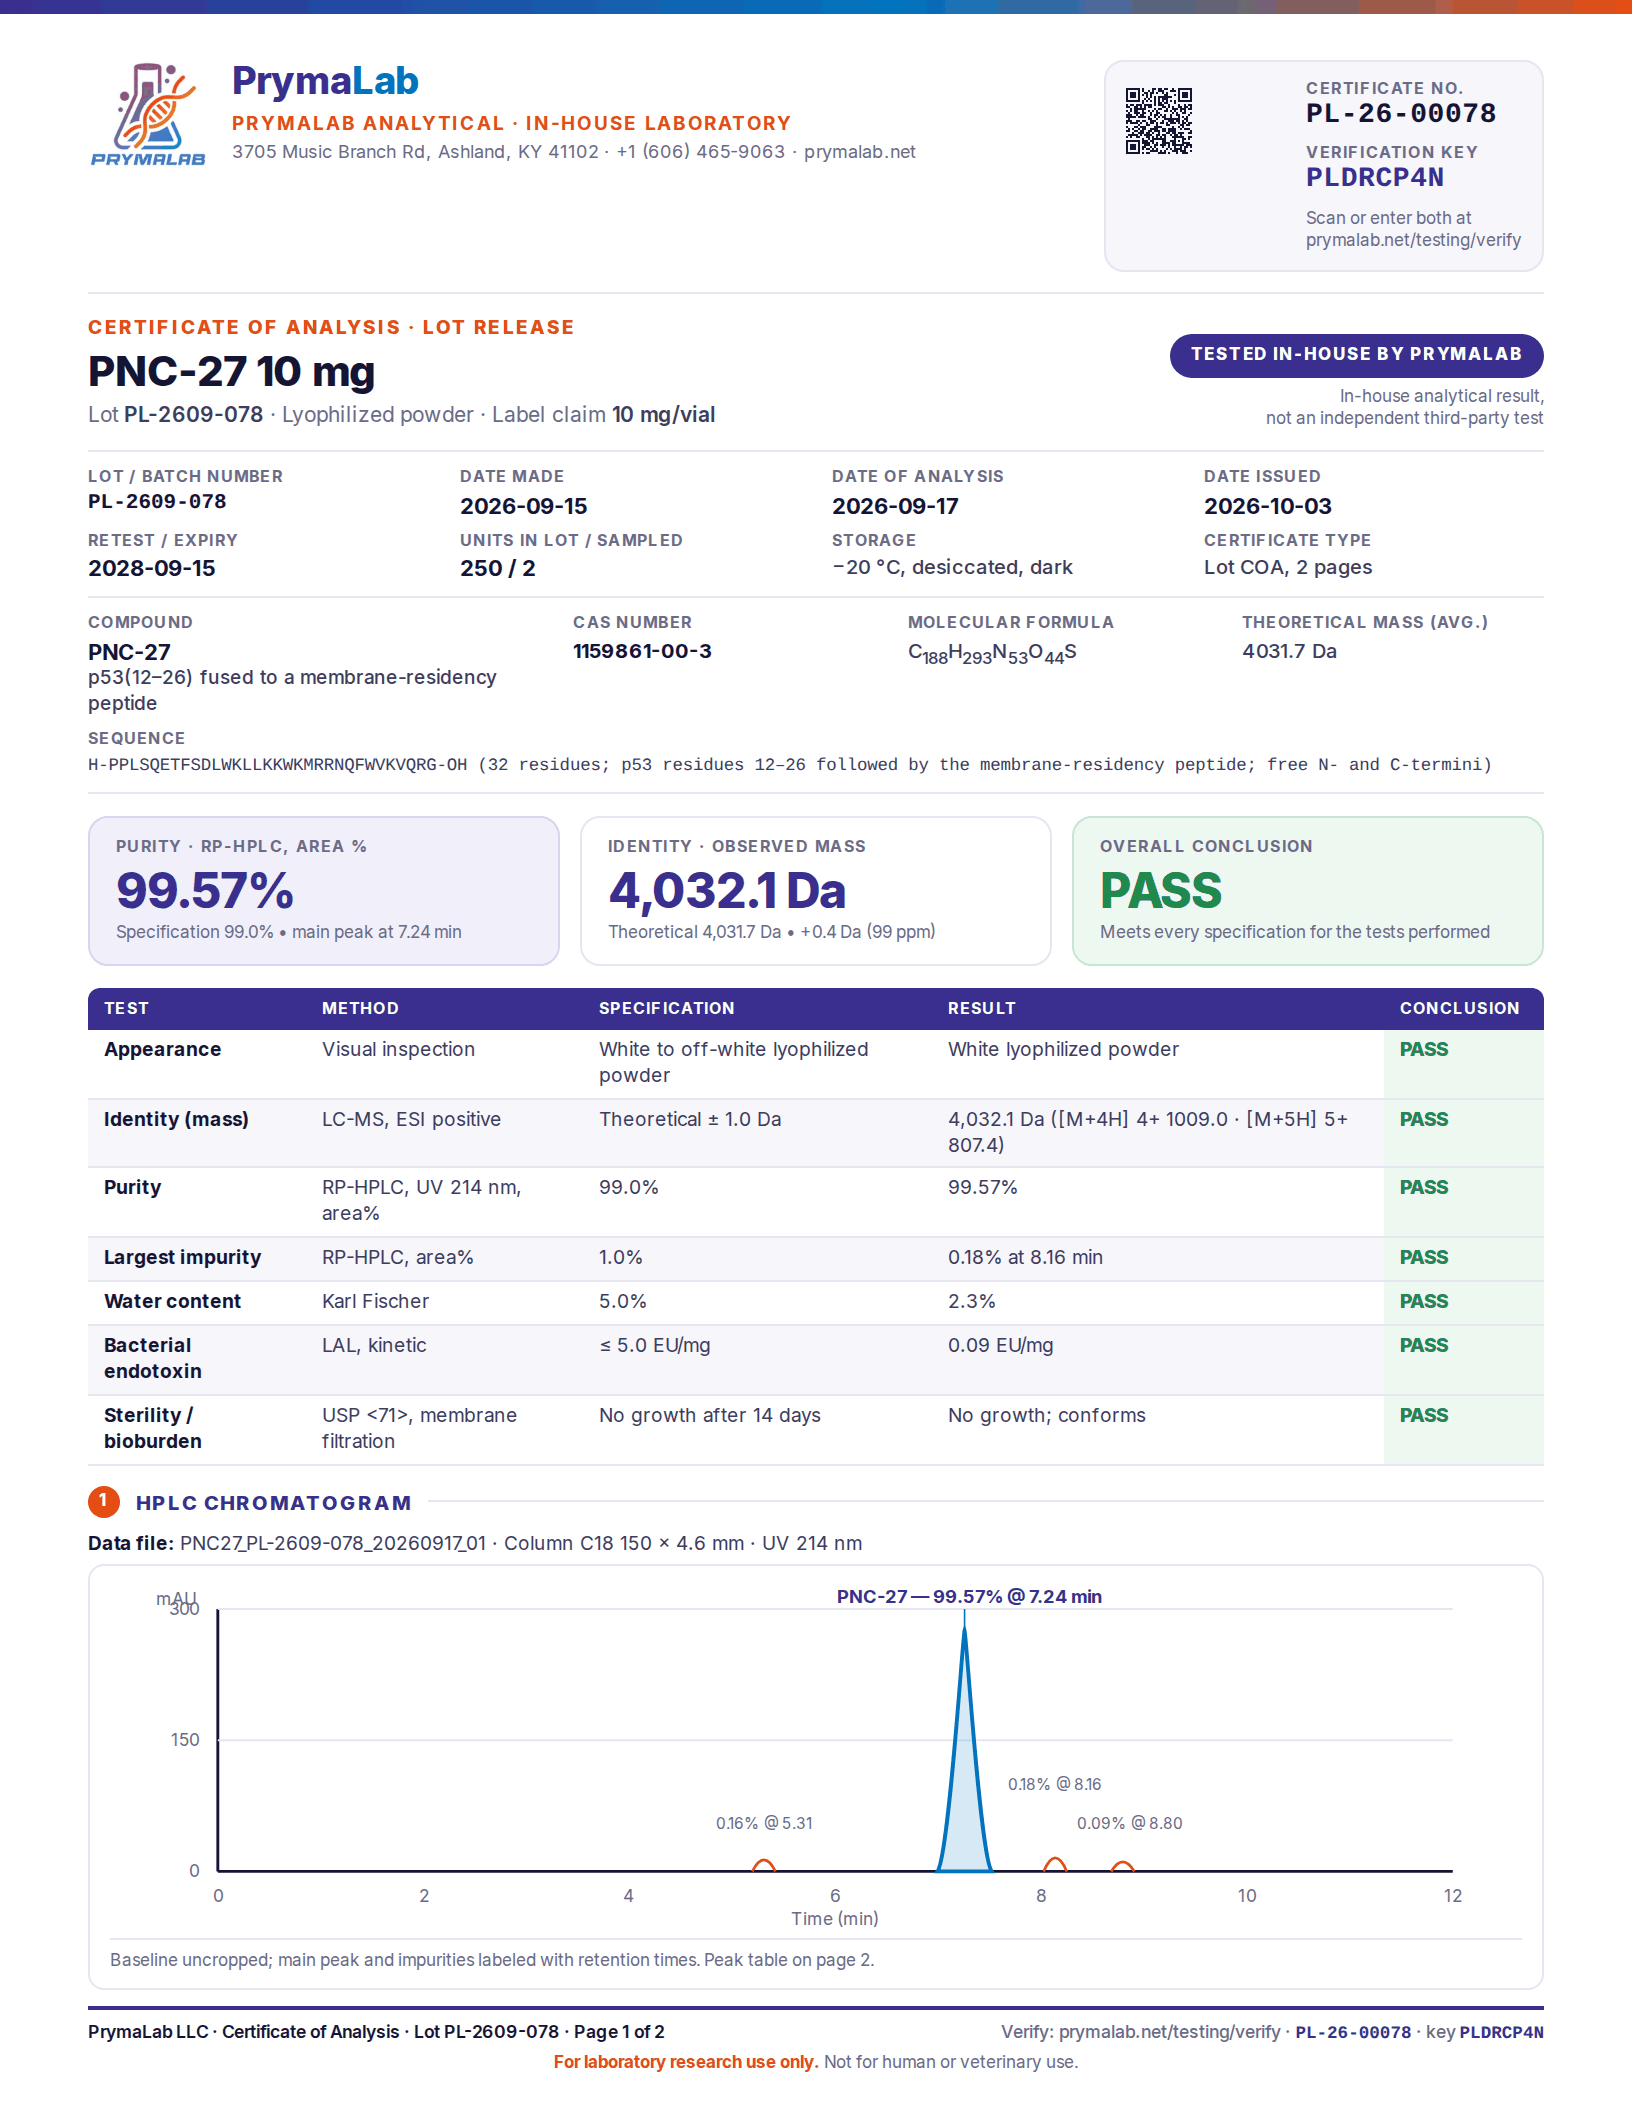Click the Overall Conclusion PASS card

(1307, 891)
